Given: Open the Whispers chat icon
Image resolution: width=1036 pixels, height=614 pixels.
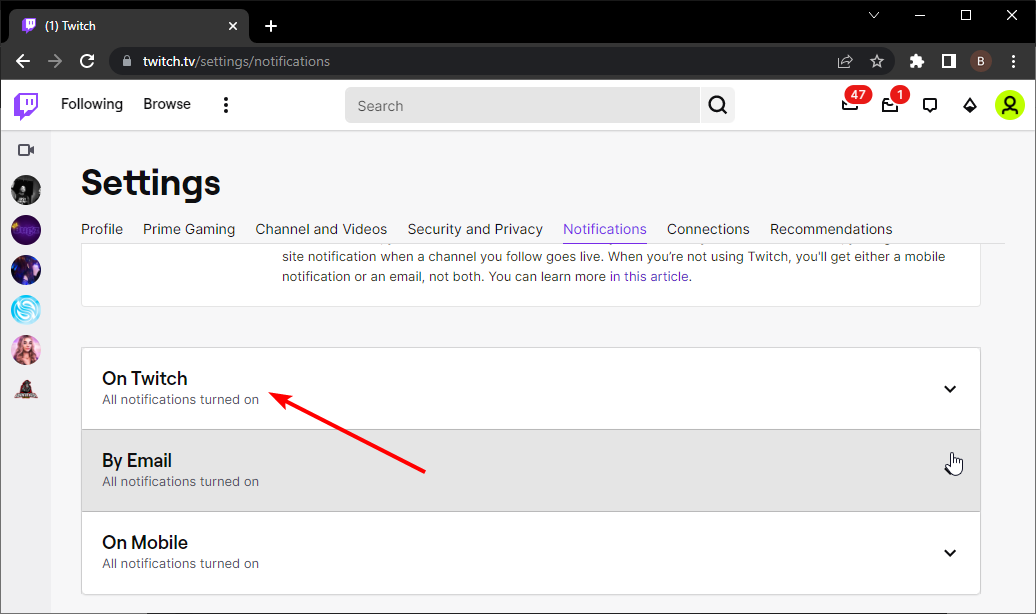Looking at the screenshot, I should coord(930,106).
